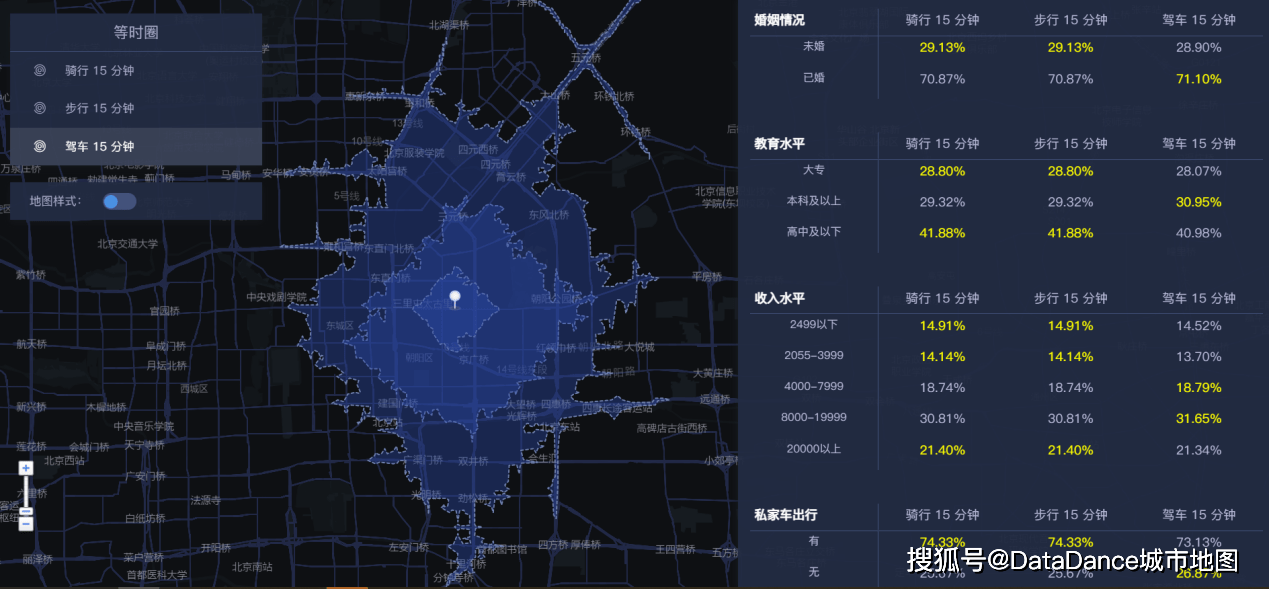
Task: Select the 驾车 15 分钟 isochrone option
Action: (136, 146)
